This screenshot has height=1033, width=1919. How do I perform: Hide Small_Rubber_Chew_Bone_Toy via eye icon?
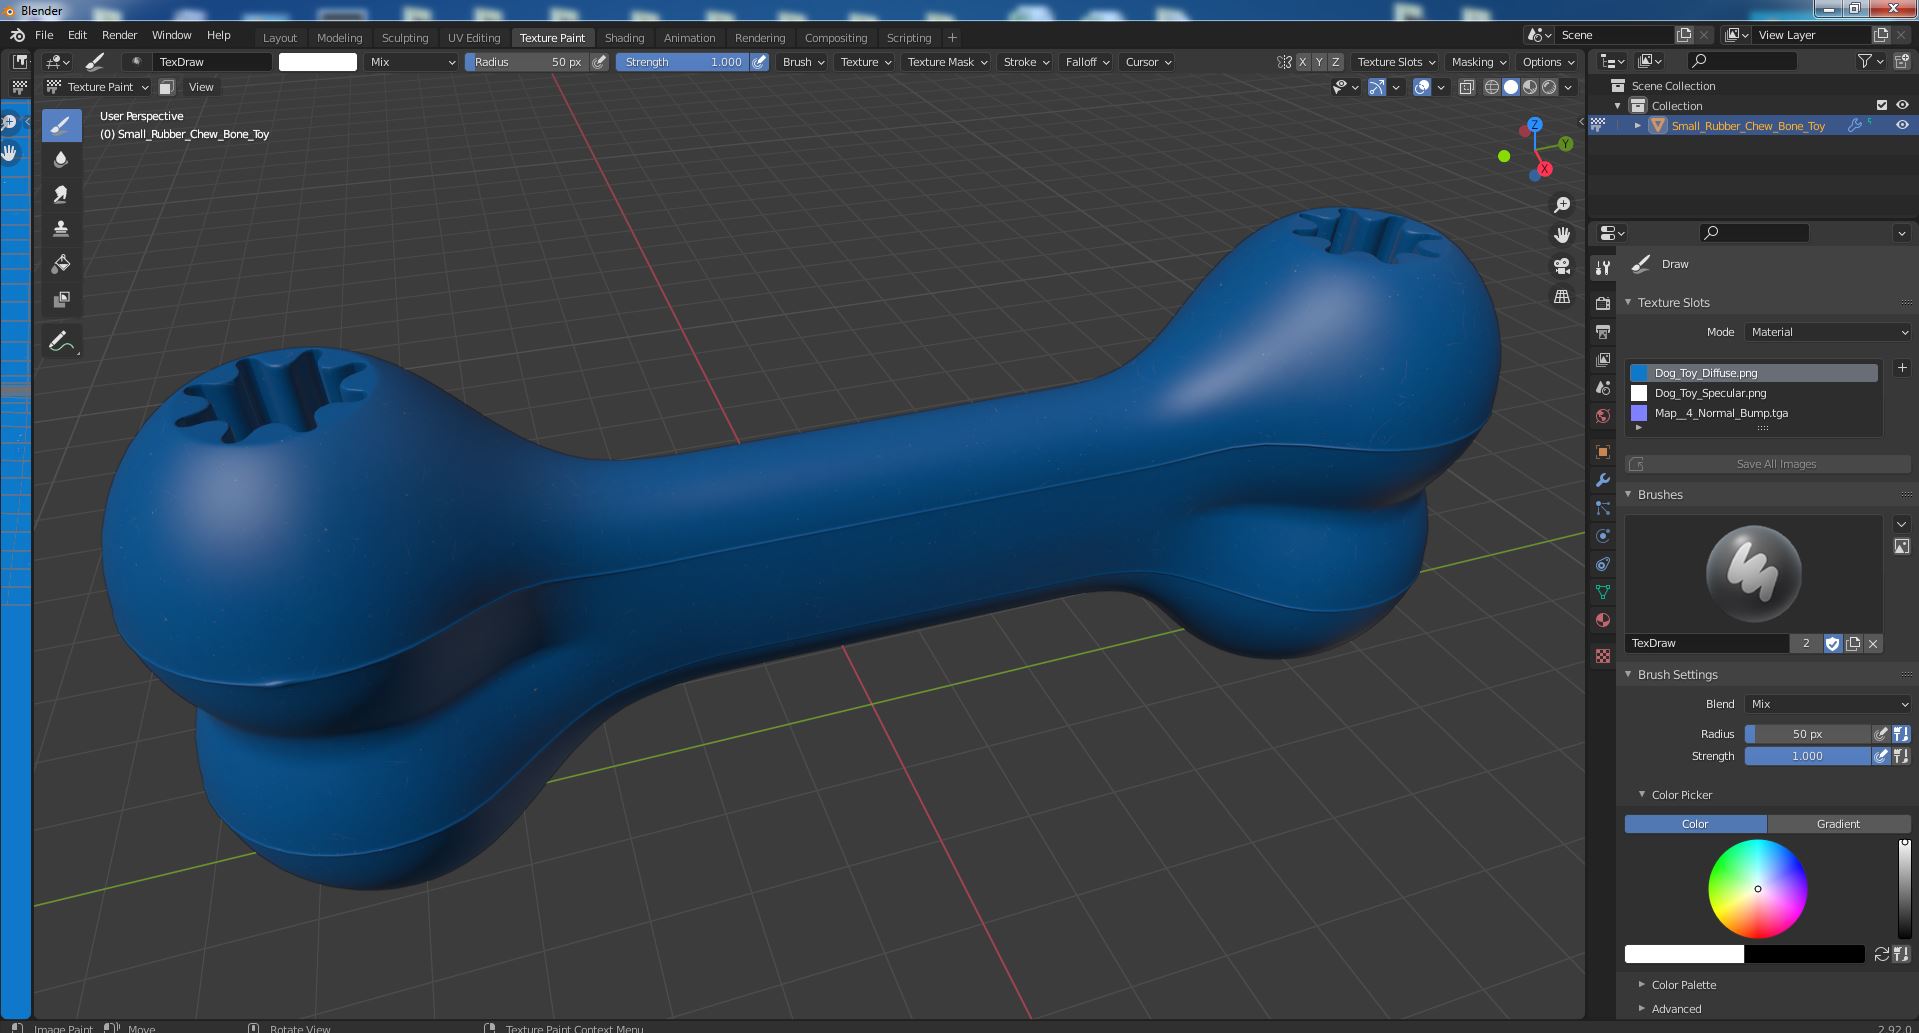tap(1902, 125)
